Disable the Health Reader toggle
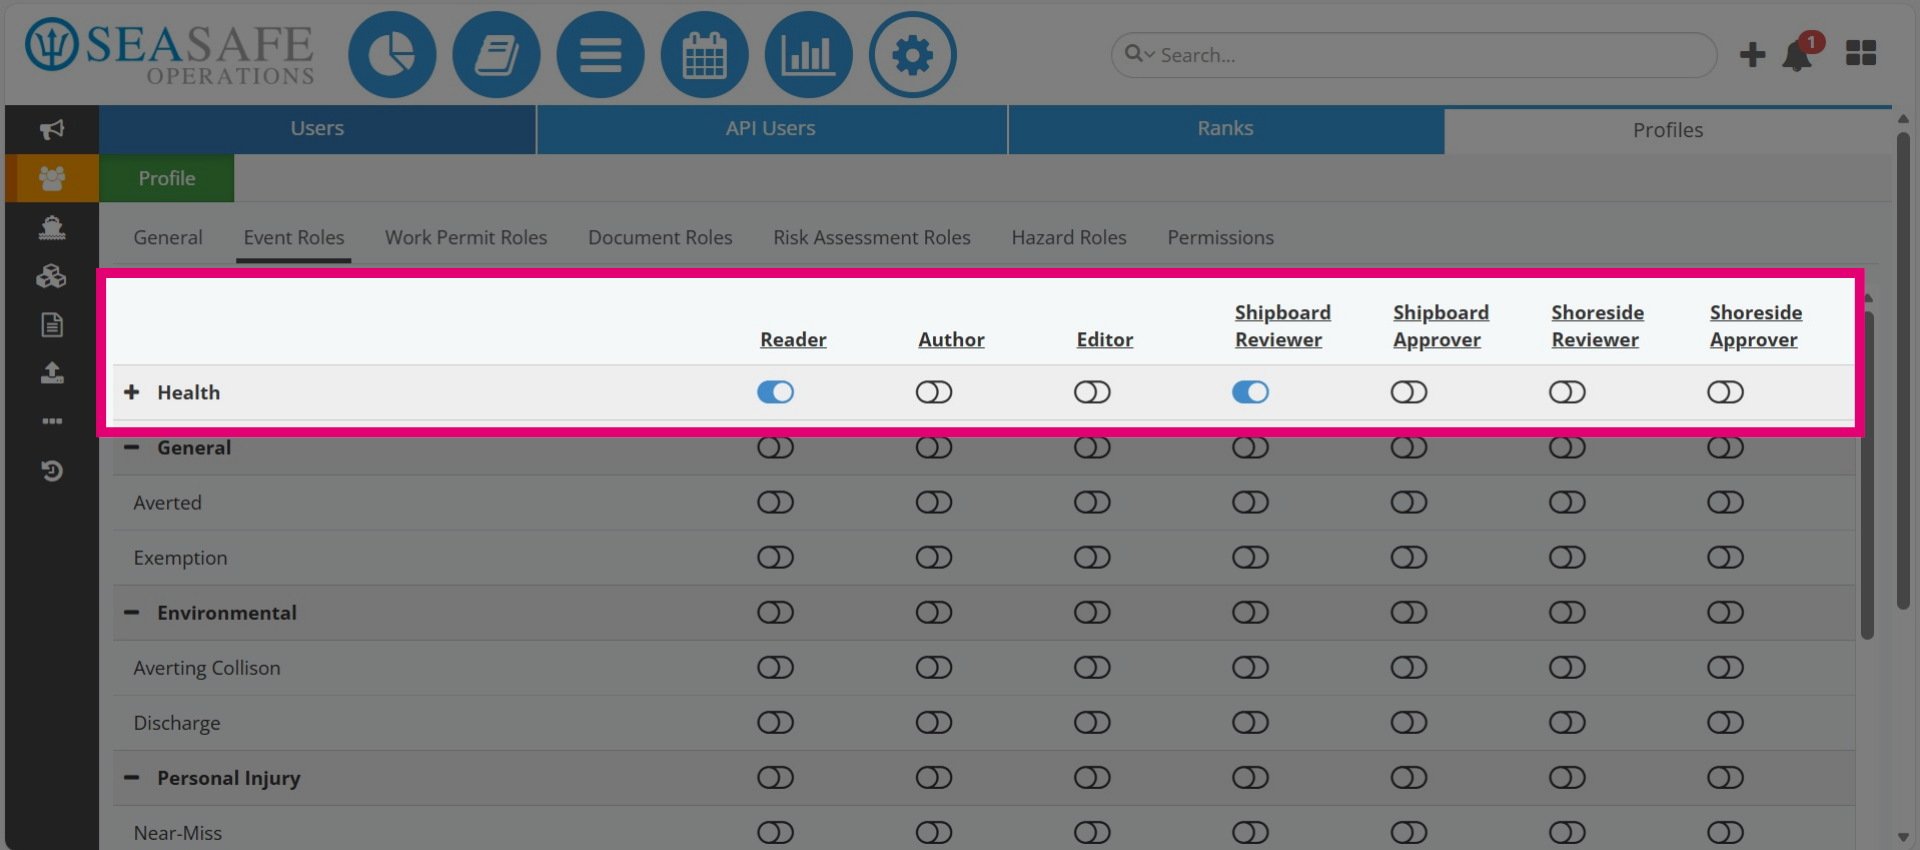The height and width of the screenshot is (850, 1920). 775,392
